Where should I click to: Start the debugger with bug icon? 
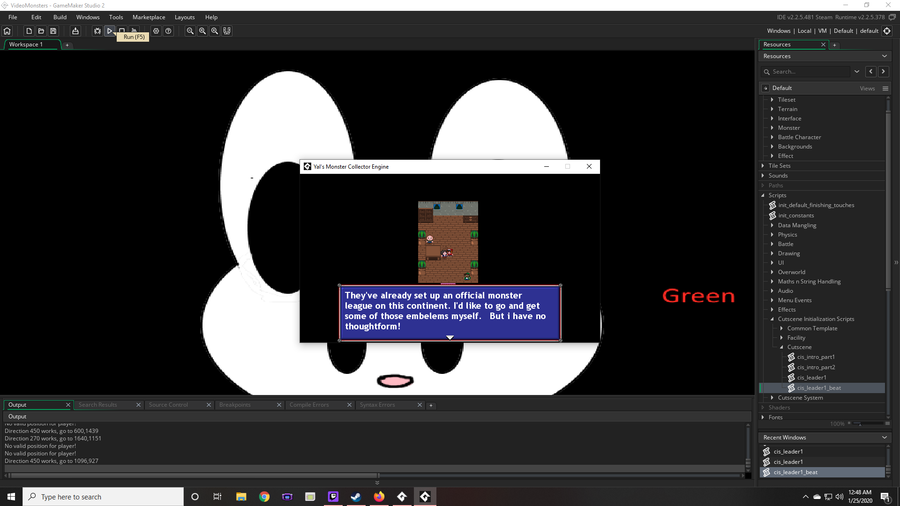[98, 31]
